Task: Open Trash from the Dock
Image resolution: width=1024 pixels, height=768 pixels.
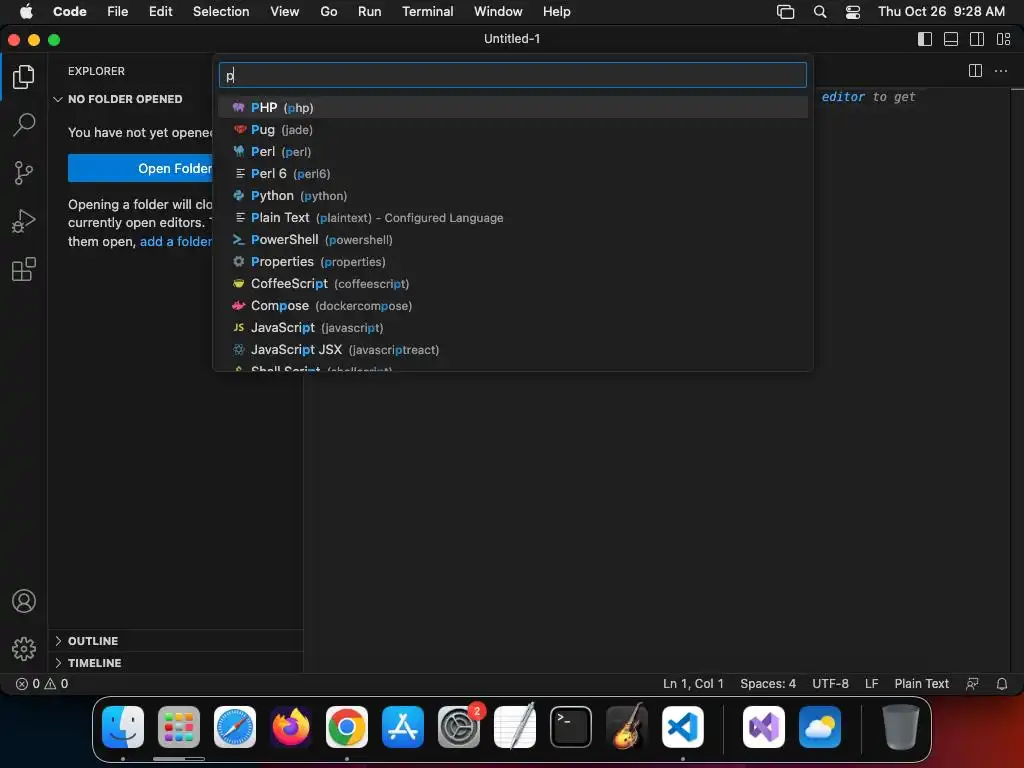Action: (901, 727)
